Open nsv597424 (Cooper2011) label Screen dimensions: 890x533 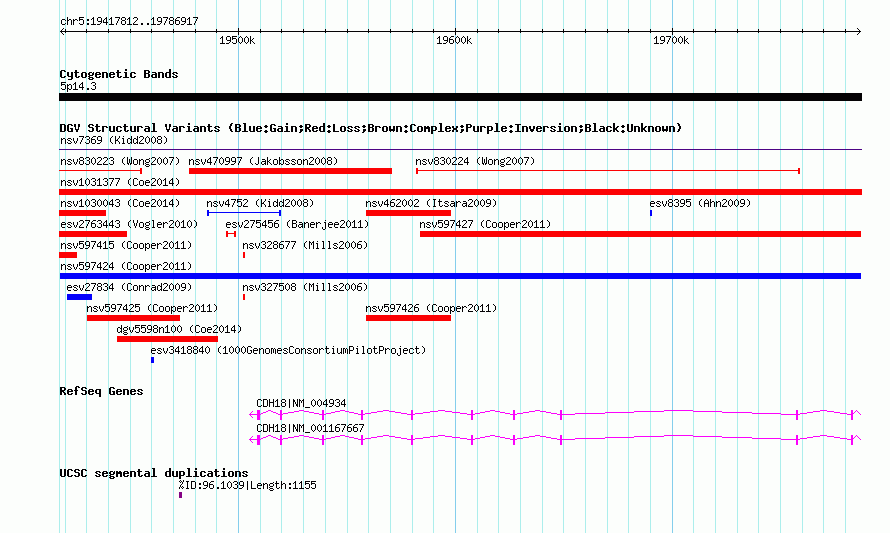coord(126,266)
